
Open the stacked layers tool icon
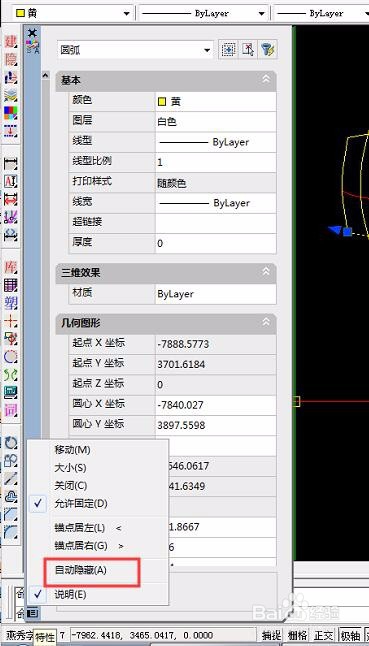click(x=11, y=95)
